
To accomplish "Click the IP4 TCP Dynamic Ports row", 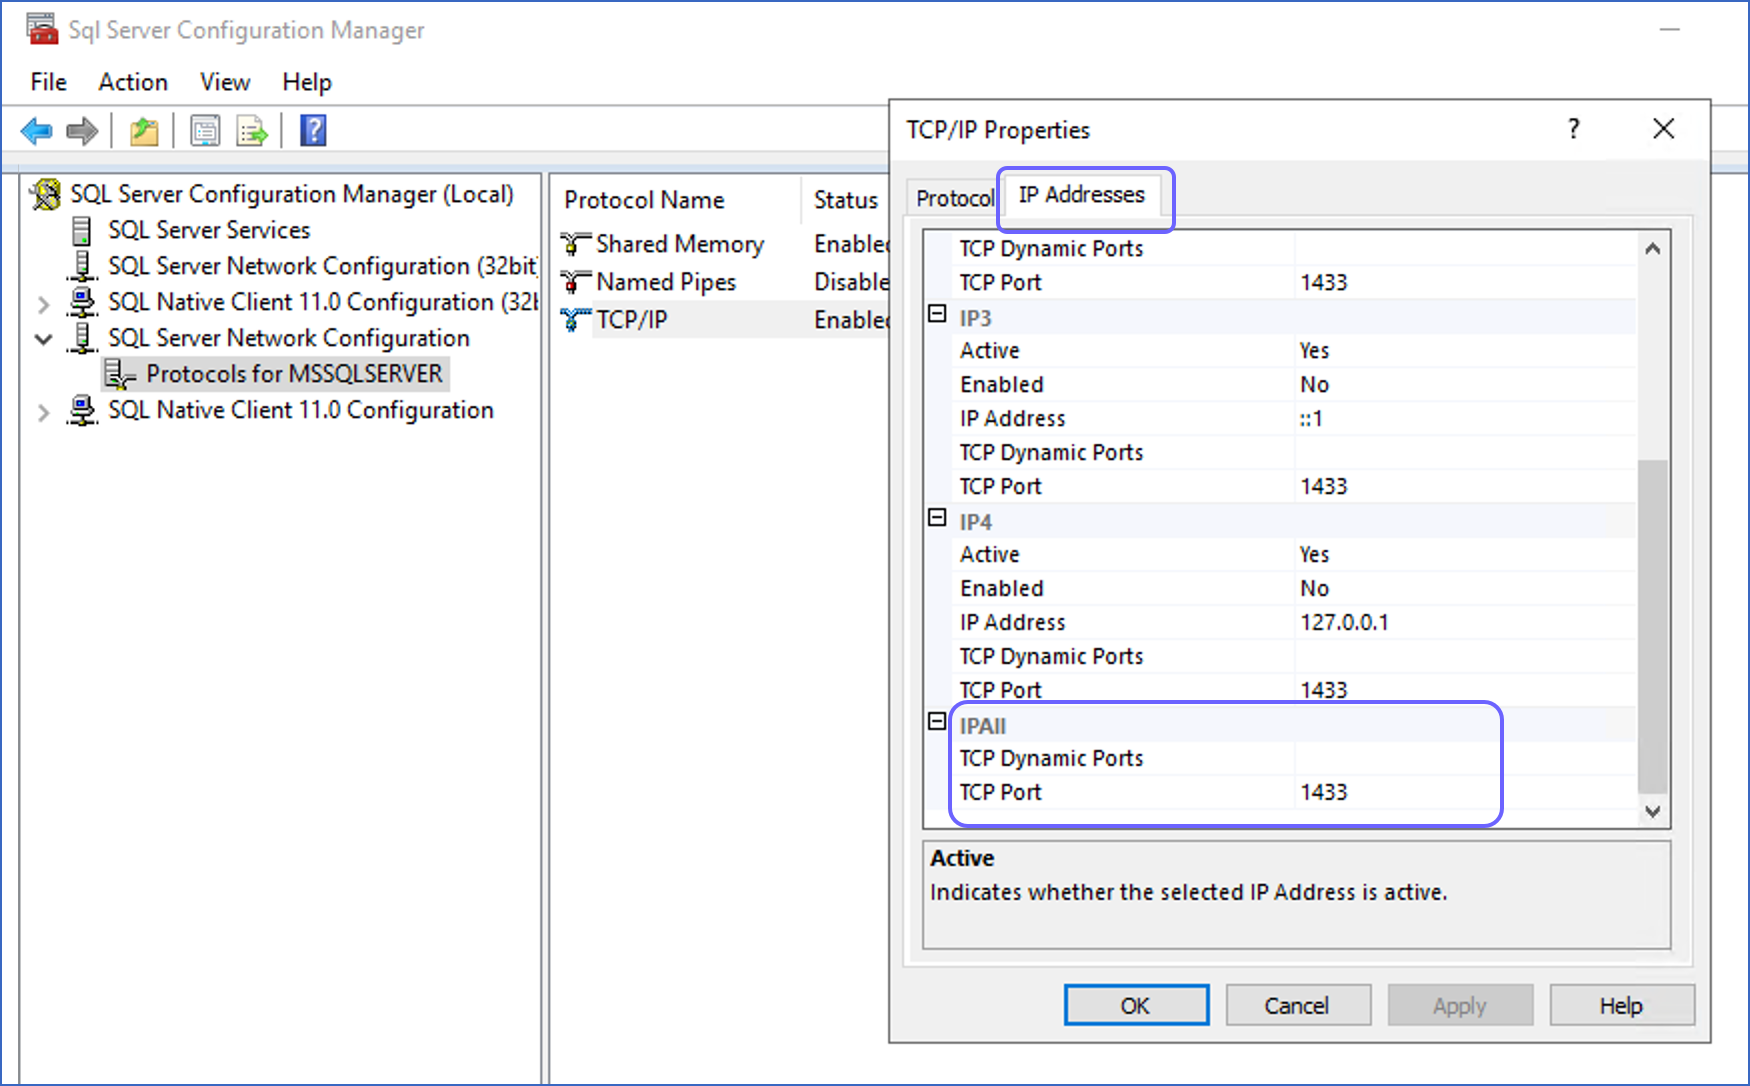I will point(1295,656).
